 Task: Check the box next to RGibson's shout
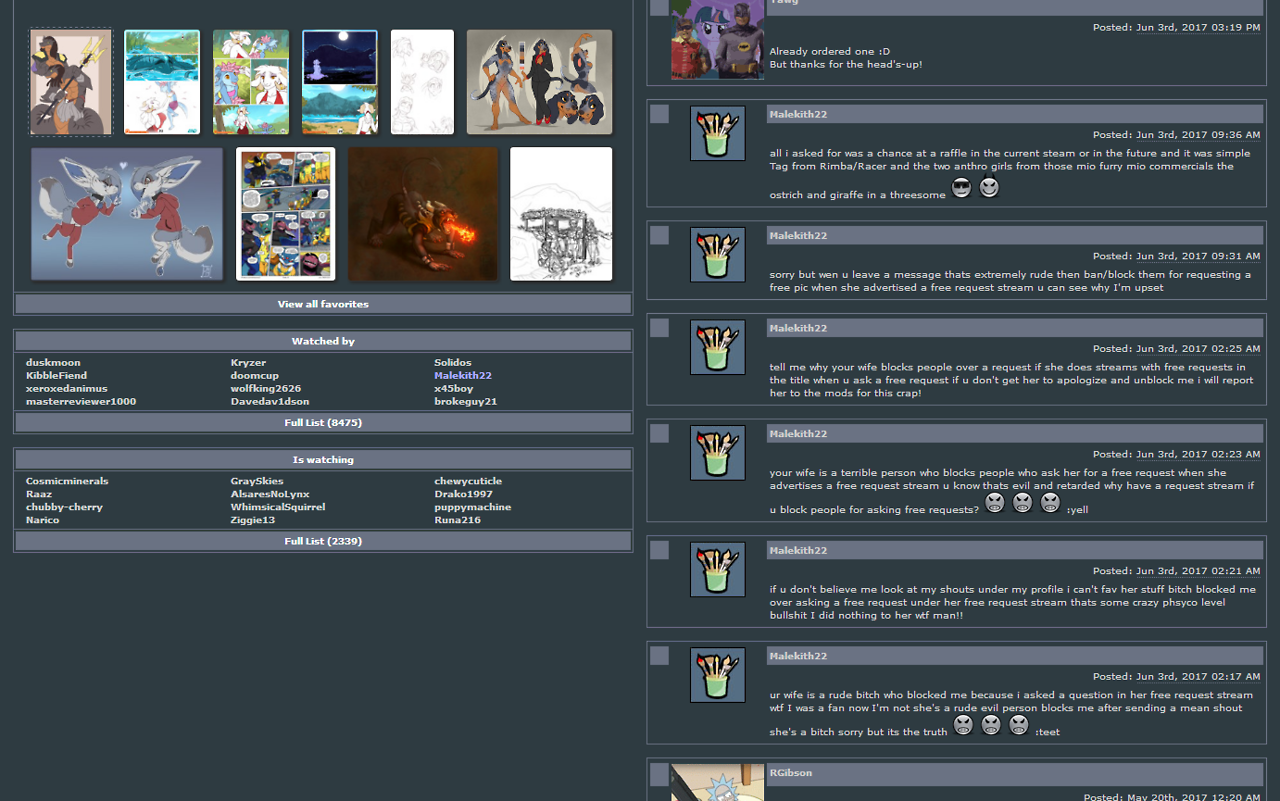coord(659,774)
